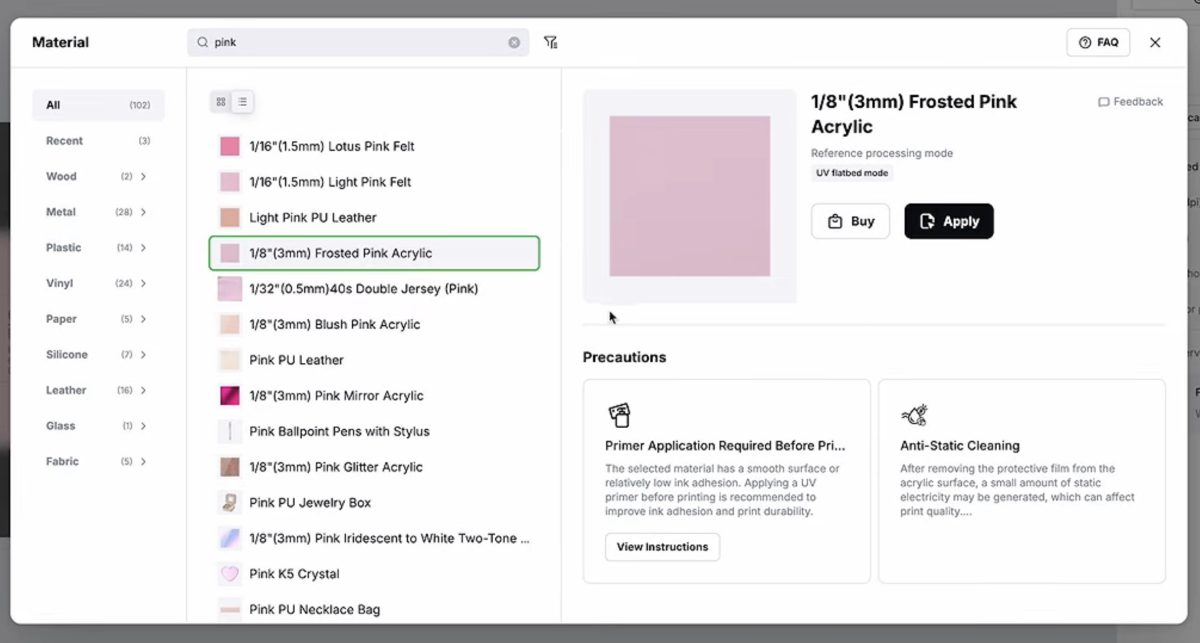Viewport: 1200px width, 643px height.
Task: Expand the Wood category
Action: point(143,176)
